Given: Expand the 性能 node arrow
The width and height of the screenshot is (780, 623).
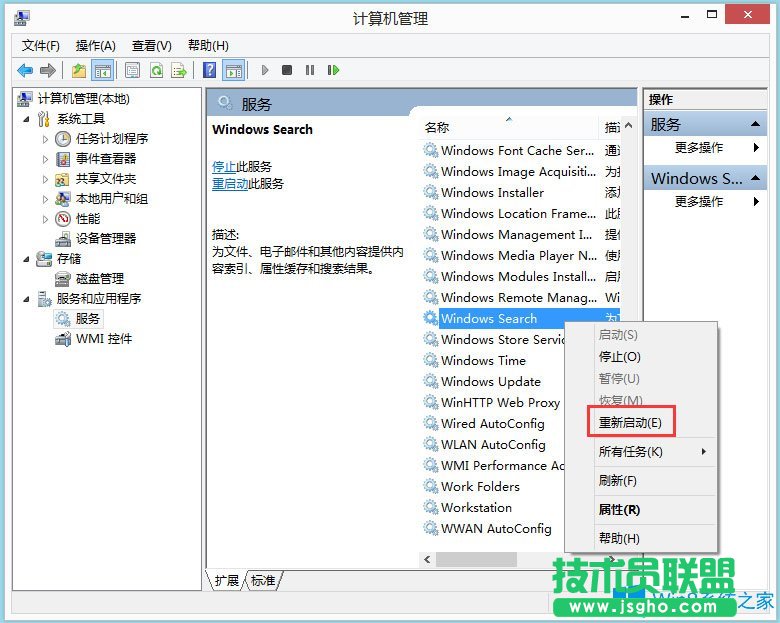Looking at the screenshot, I should click(x=45, y=219).
